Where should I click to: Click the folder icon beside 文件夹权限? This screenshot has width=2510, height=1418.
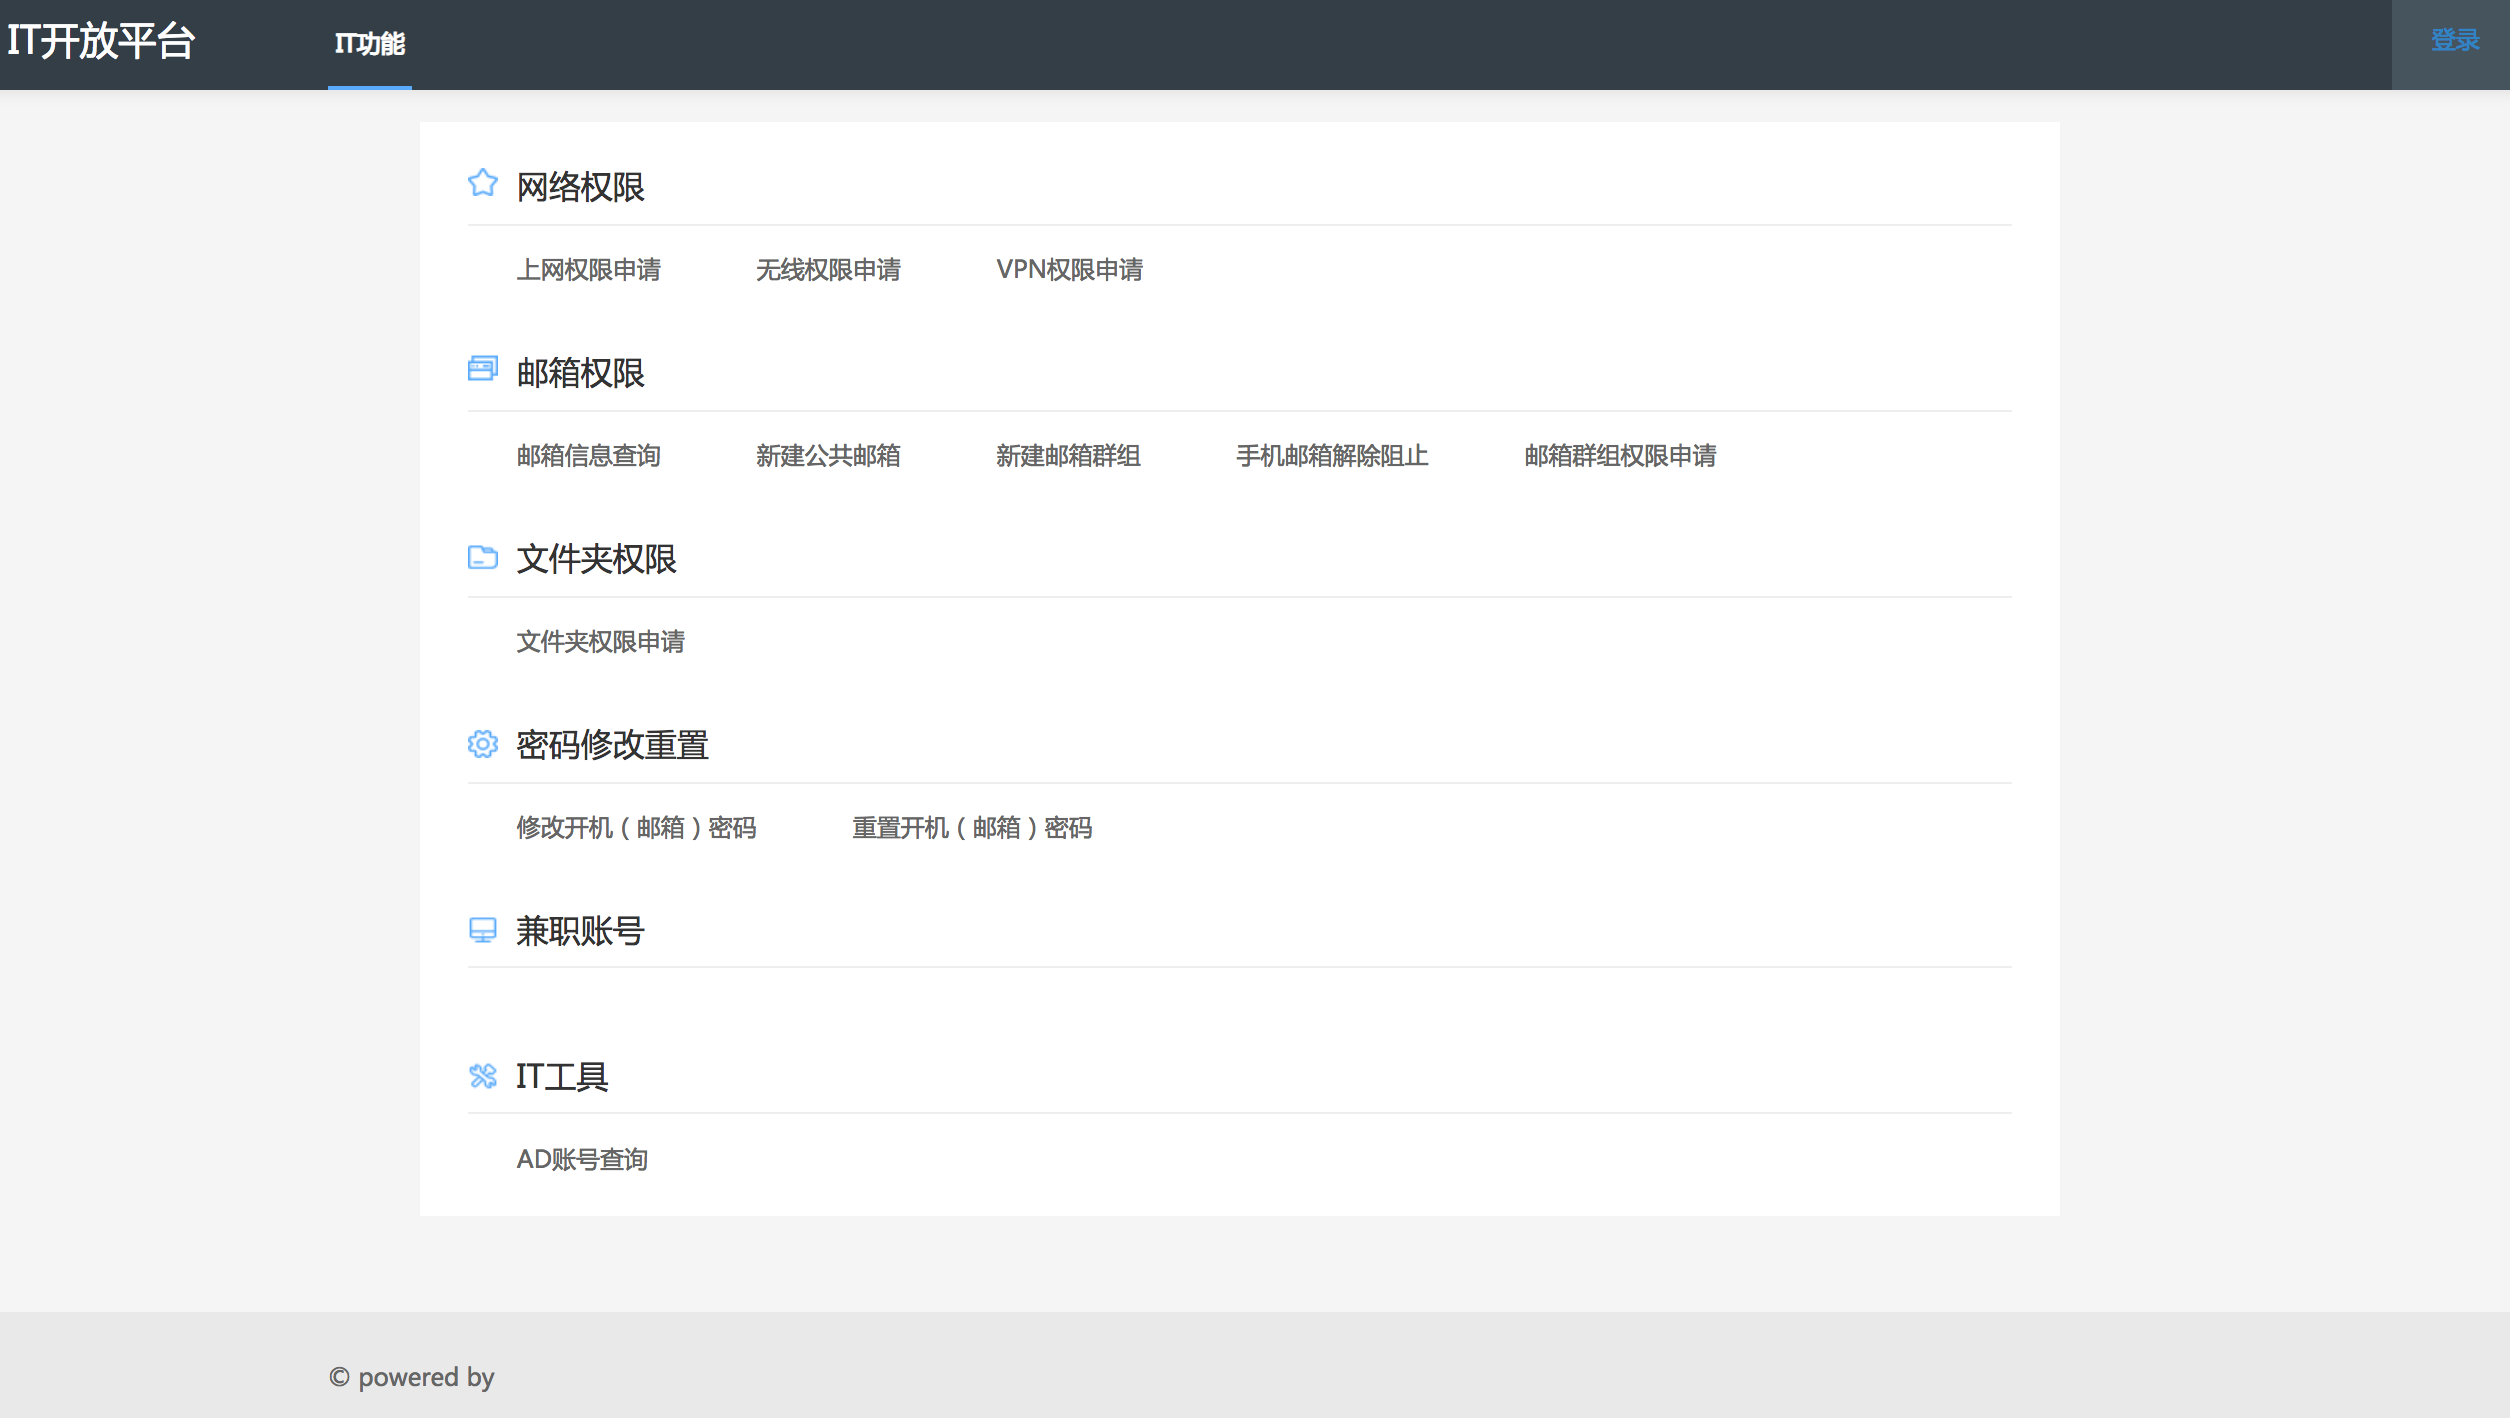[482, 556]
